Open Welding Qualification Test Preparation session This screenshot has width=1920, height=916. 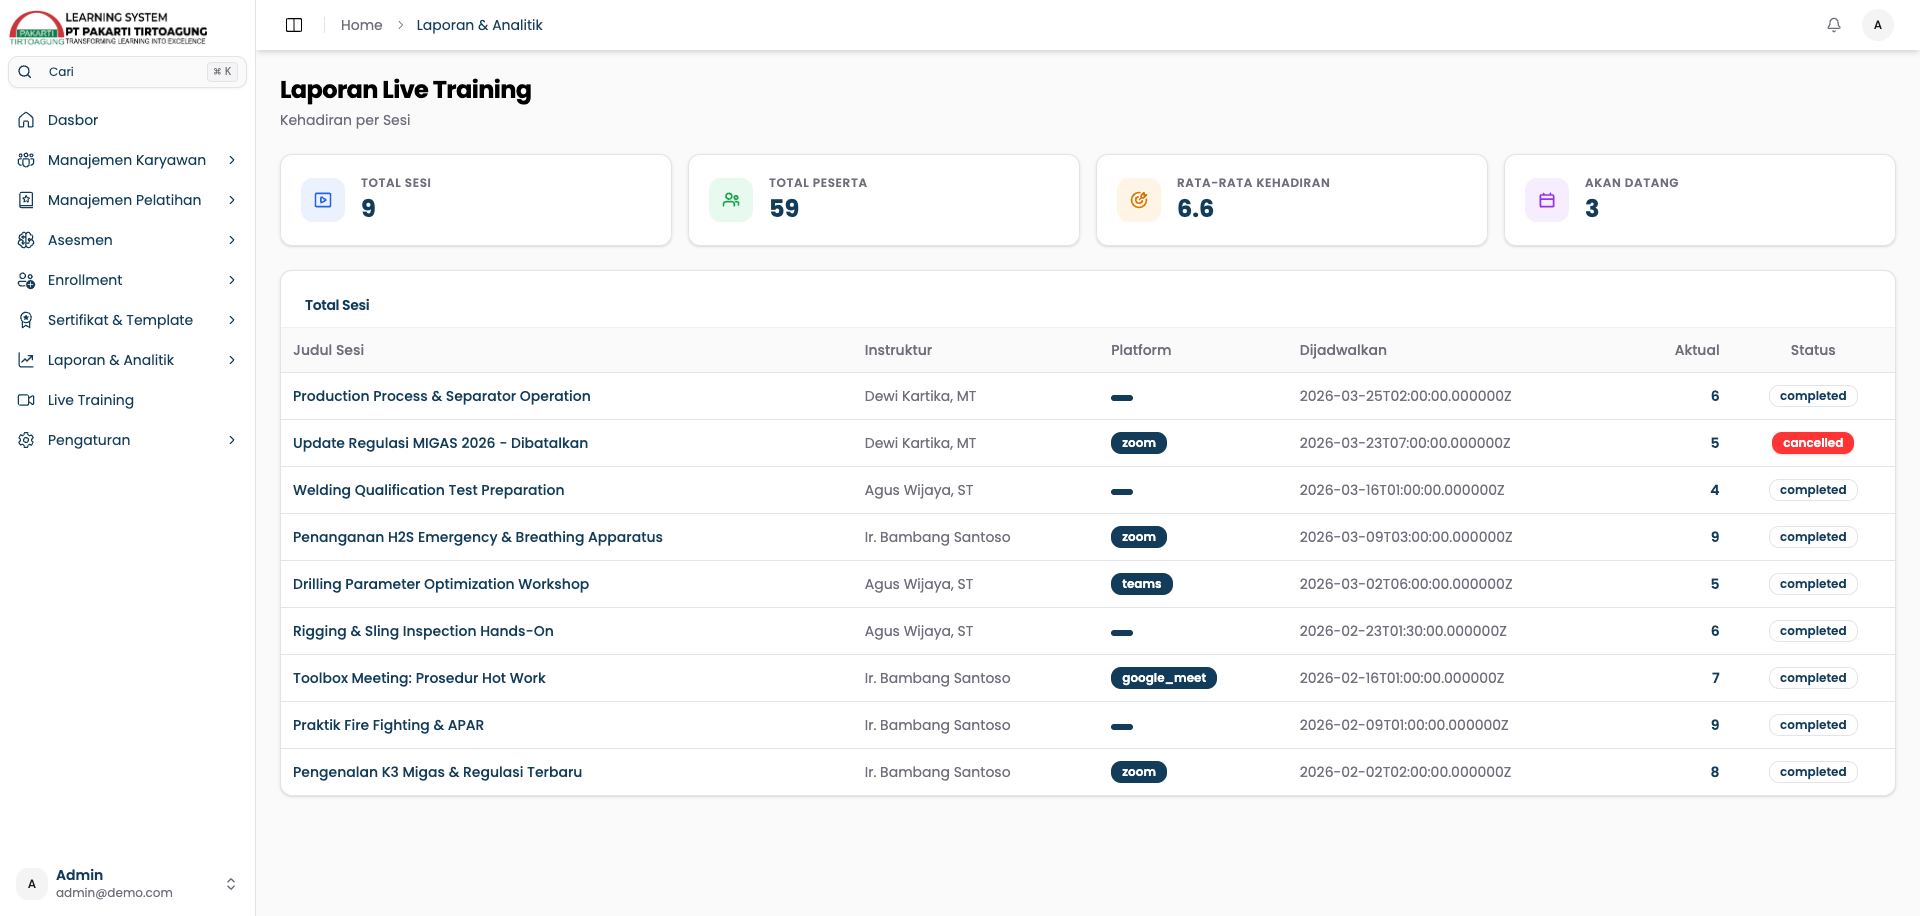428,490
